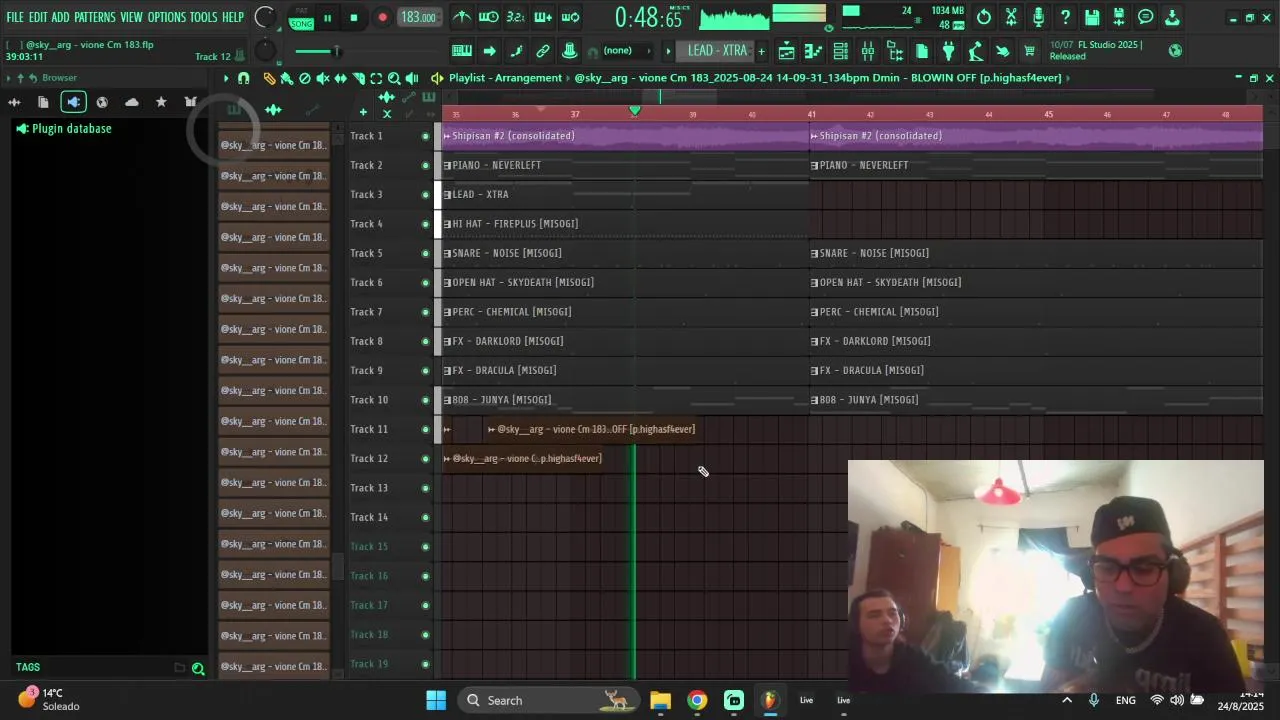Mute Track 12 green toggle
This screenshot has height=720, width=1280.
coord(425,459)
